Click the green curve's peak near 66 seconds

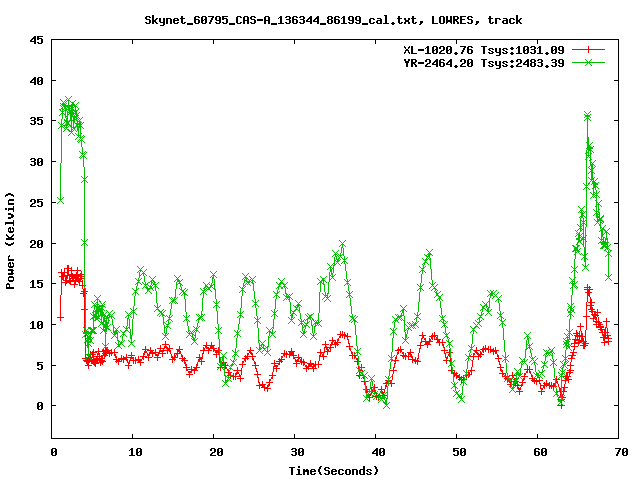[587, 116]
